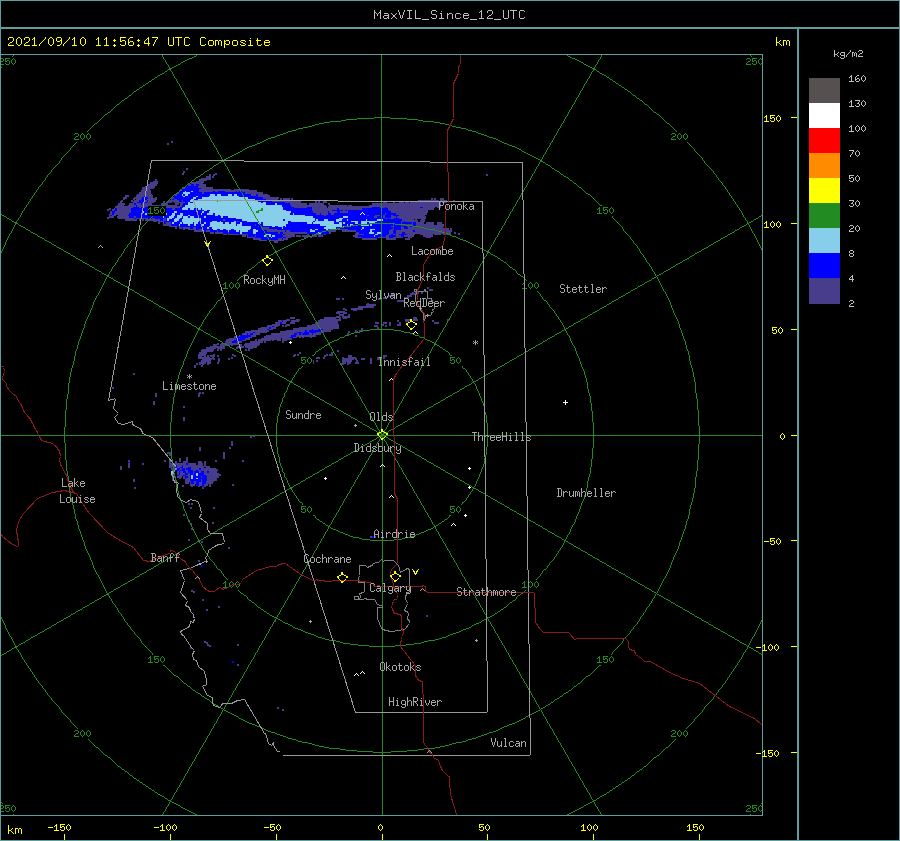Viewport: 900px width, 841px height.
Task: Click the Okotoks town label
Action: coord(400,667)
